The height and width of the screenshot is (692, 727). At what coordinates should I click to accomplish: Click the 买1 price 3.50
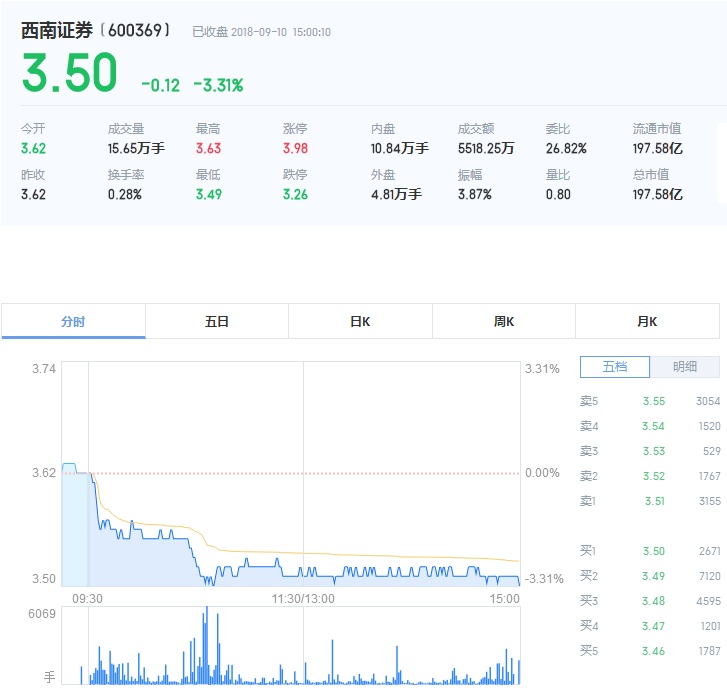(654, 551)
